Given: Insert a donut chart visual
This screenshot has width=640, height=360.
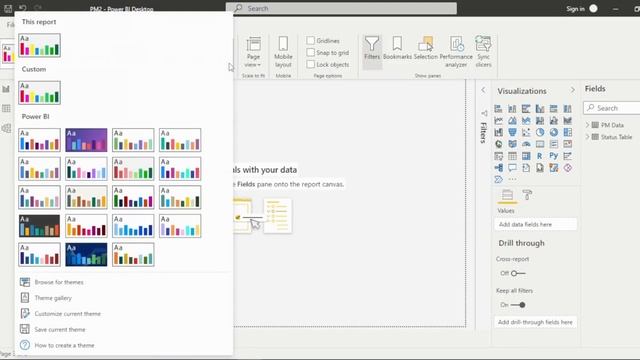Looking at the screenshot, I should click(554, 132).
